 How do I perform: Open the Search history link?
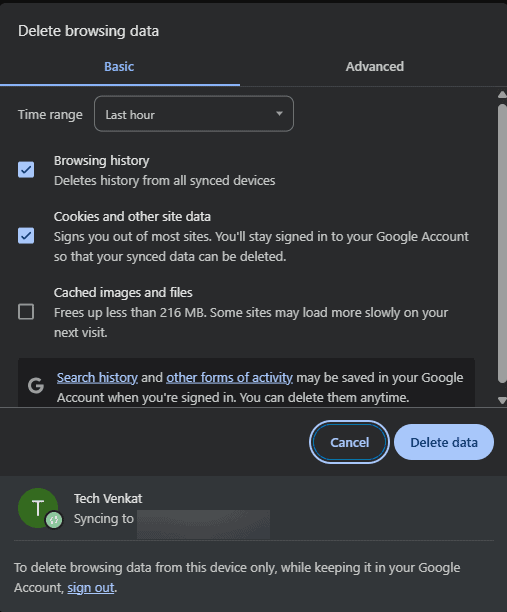tap(97, 378)
